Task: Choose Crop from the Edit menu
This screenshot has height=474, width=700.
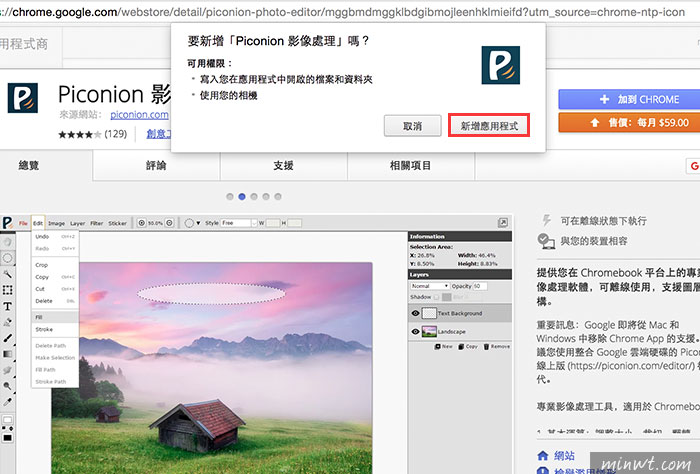Action: tap(55, 265)
